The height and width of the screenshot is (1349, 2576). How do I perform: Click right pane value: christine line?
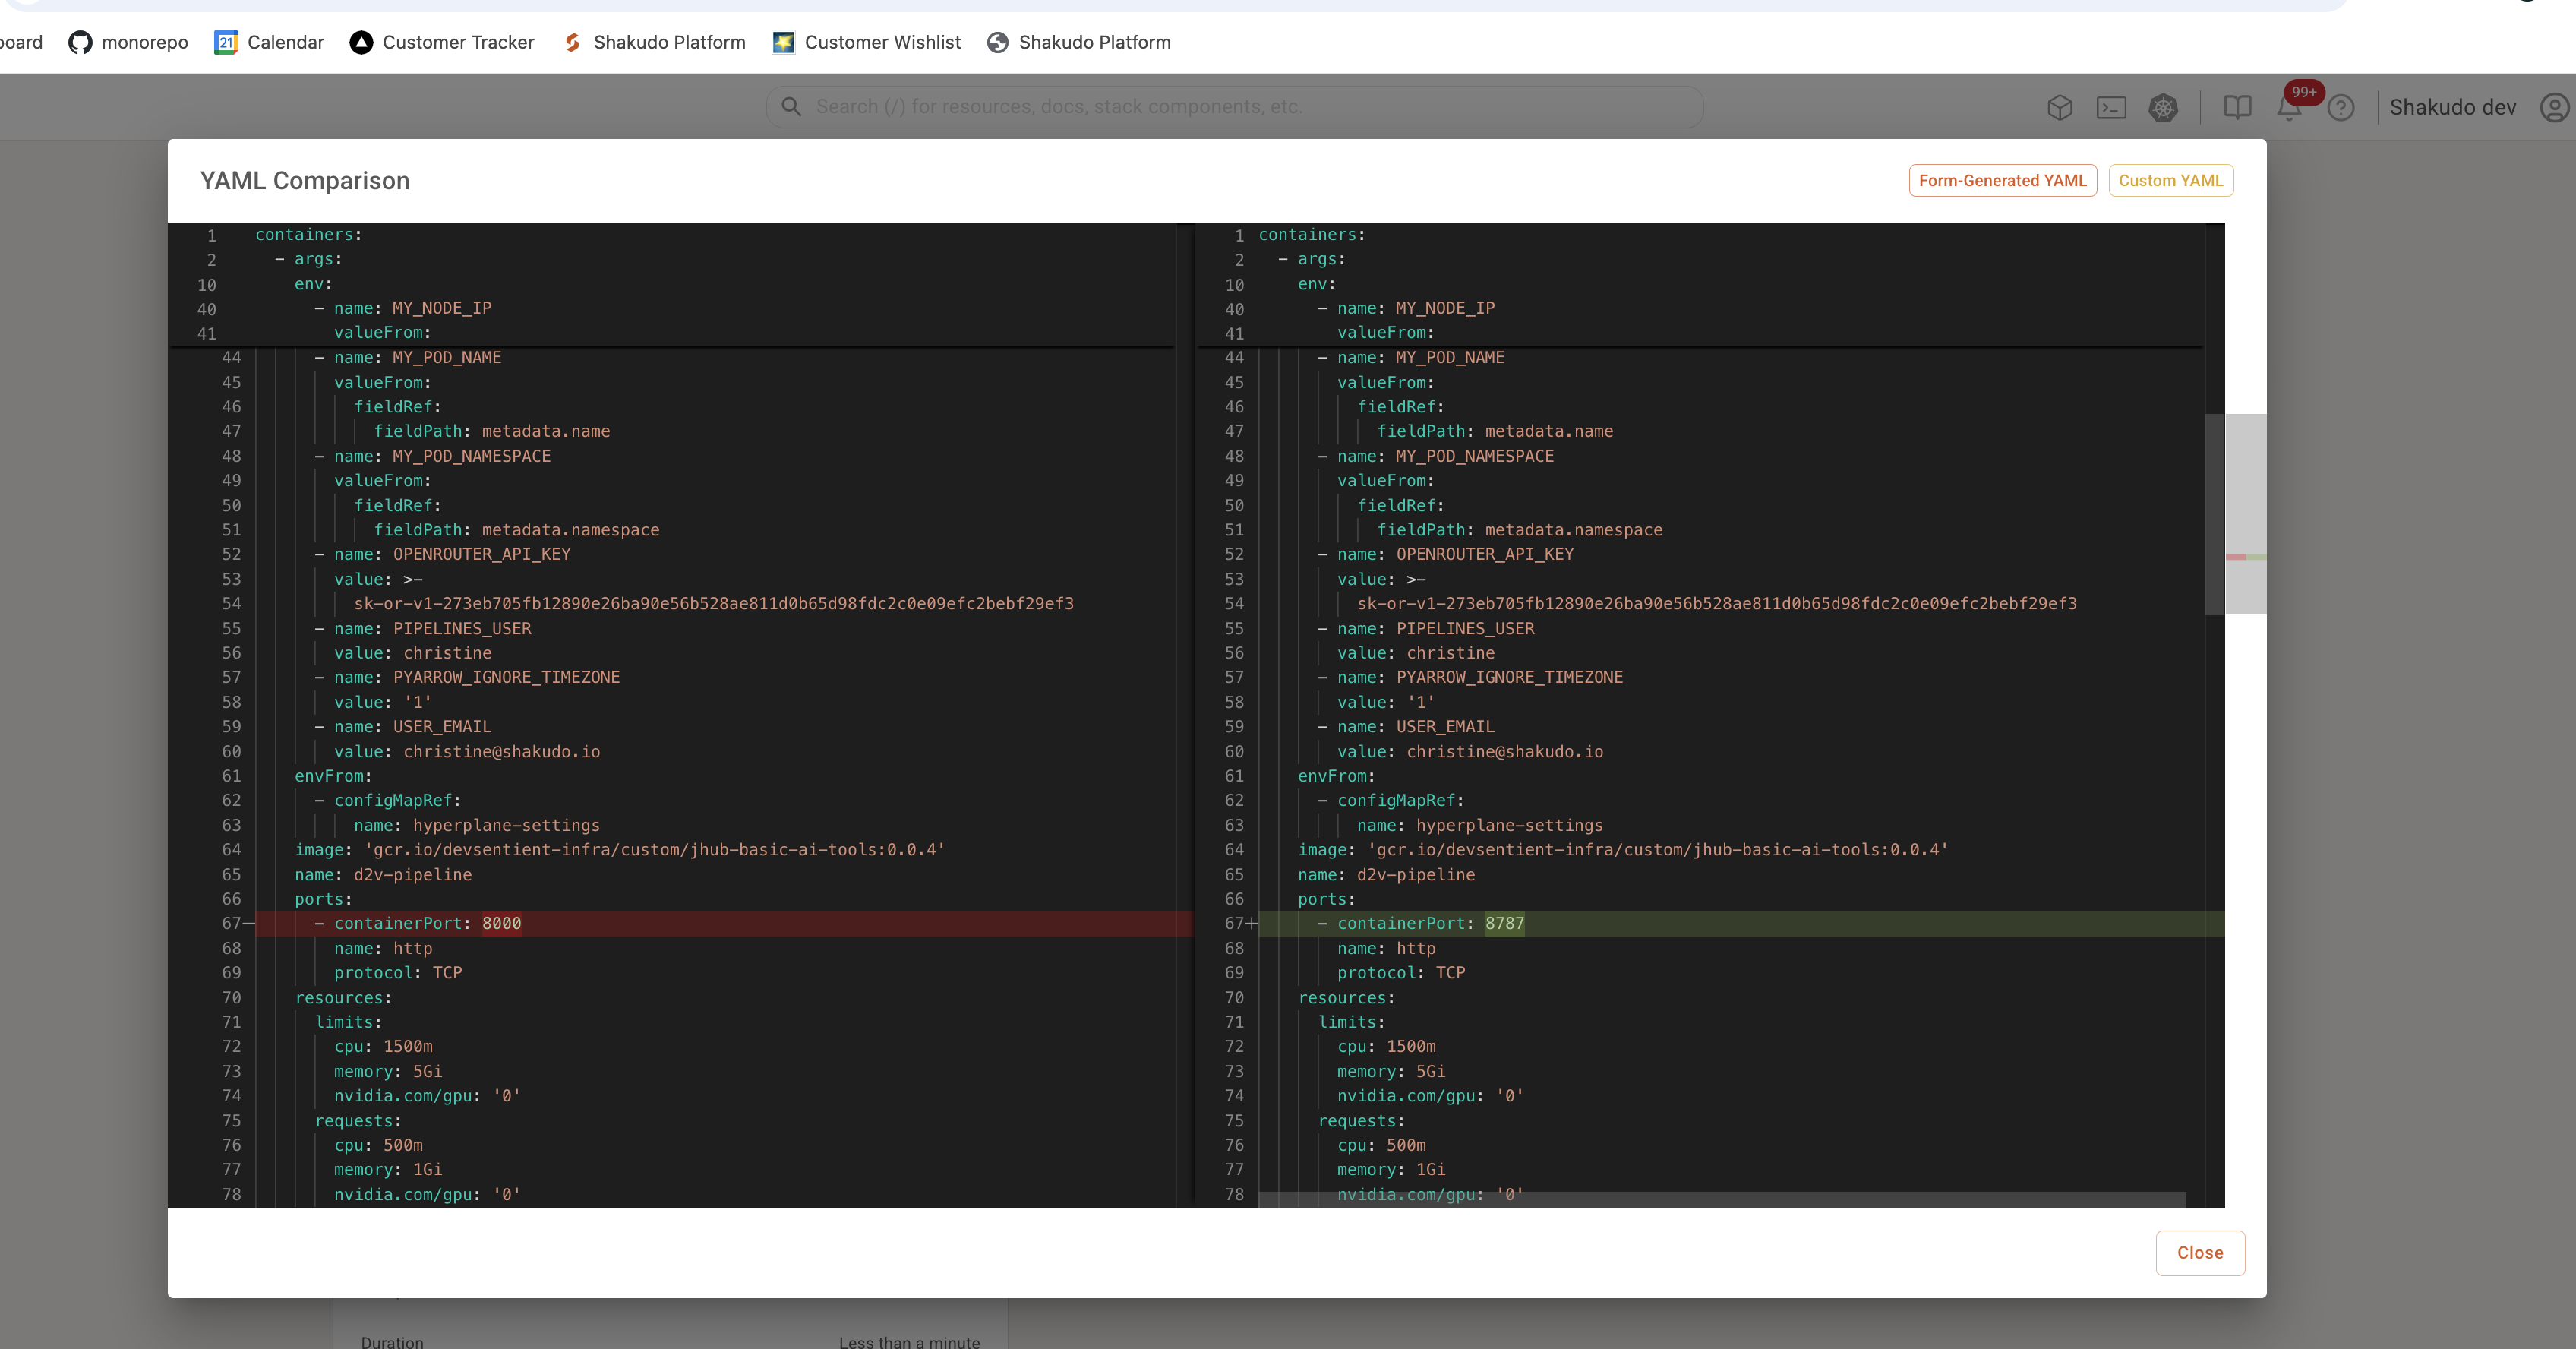pyautogui.click(x=1416, y=652)
